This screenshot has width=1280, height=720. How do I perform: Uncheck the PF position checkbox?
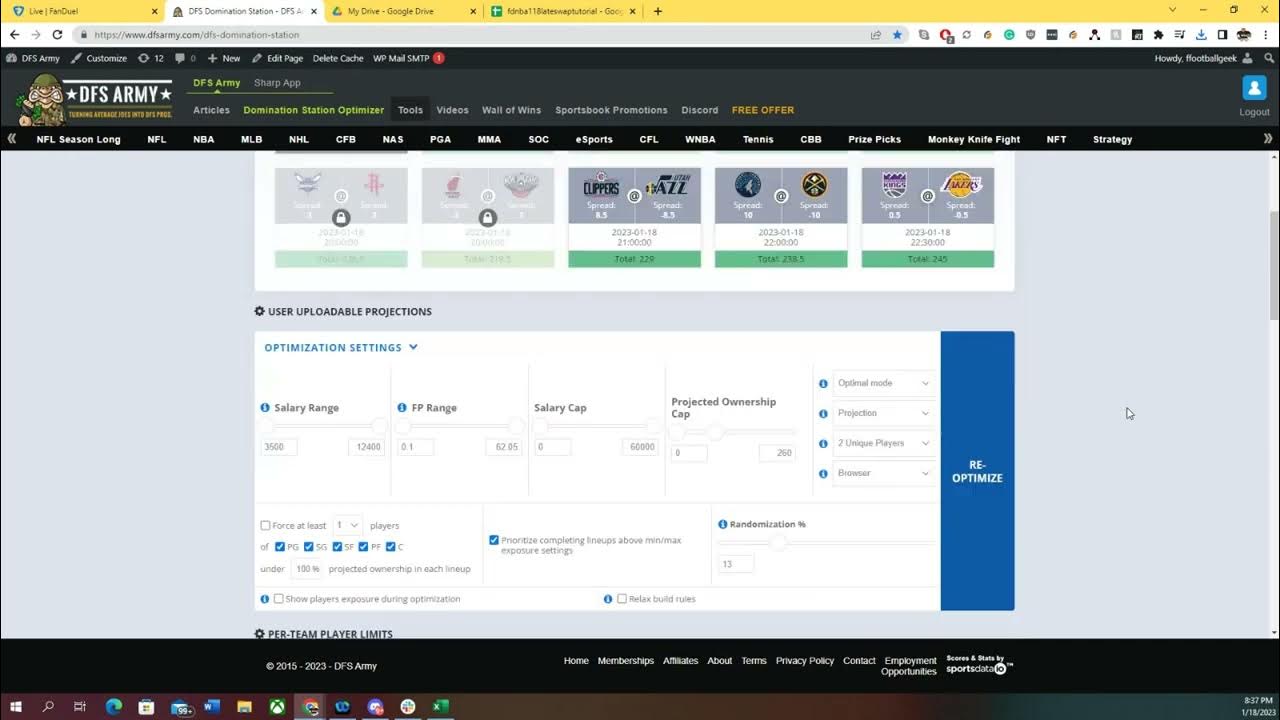point(364,547)
